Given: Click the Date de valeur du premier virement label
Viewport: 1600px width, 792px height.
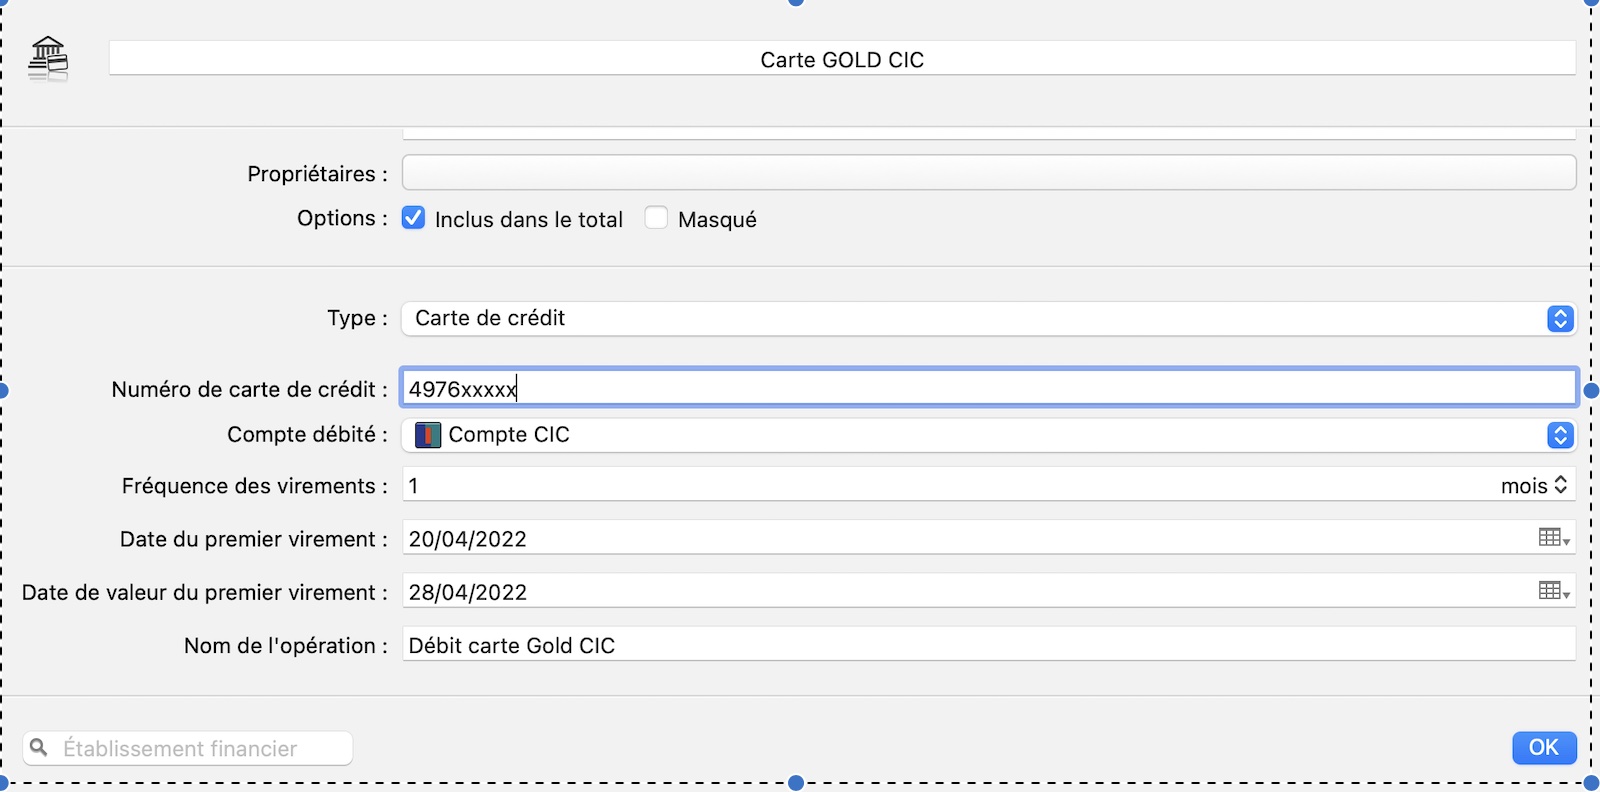Looking at the screenshot, I should 205,592.
